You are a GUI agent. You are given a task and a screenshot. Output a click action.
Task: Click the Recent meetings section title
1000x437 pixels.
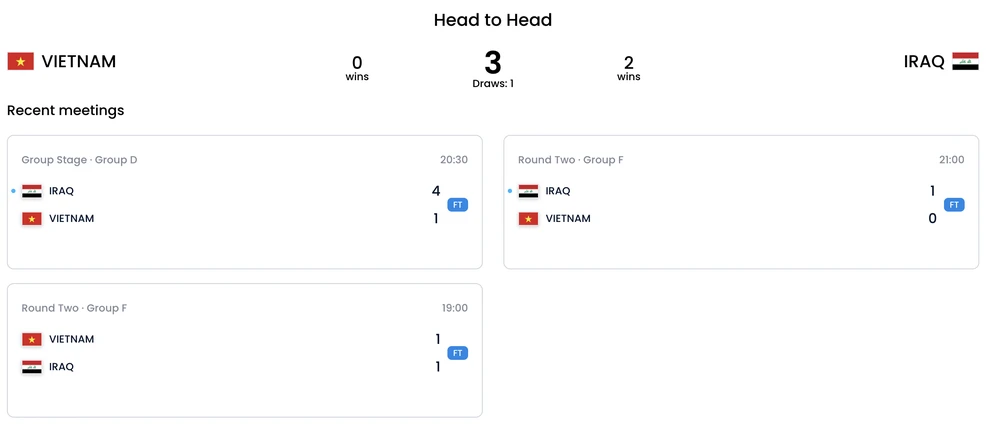click(x=66, y=110)
